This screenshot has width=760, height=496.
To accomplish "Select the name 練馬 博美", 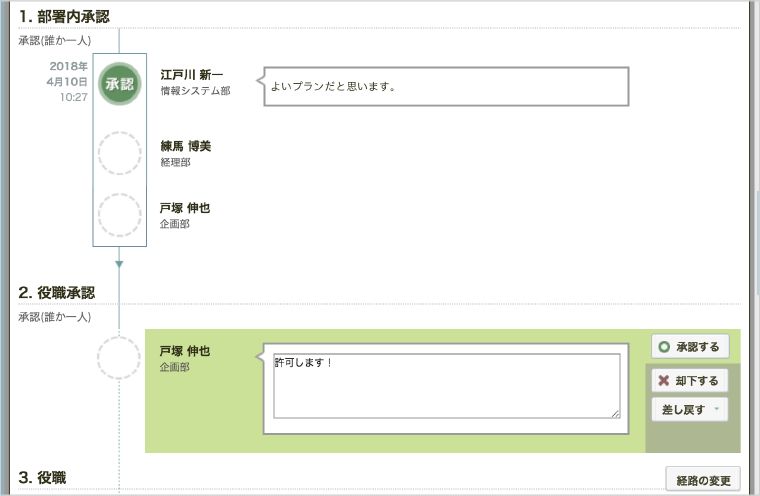I will [x=186, y=146].
